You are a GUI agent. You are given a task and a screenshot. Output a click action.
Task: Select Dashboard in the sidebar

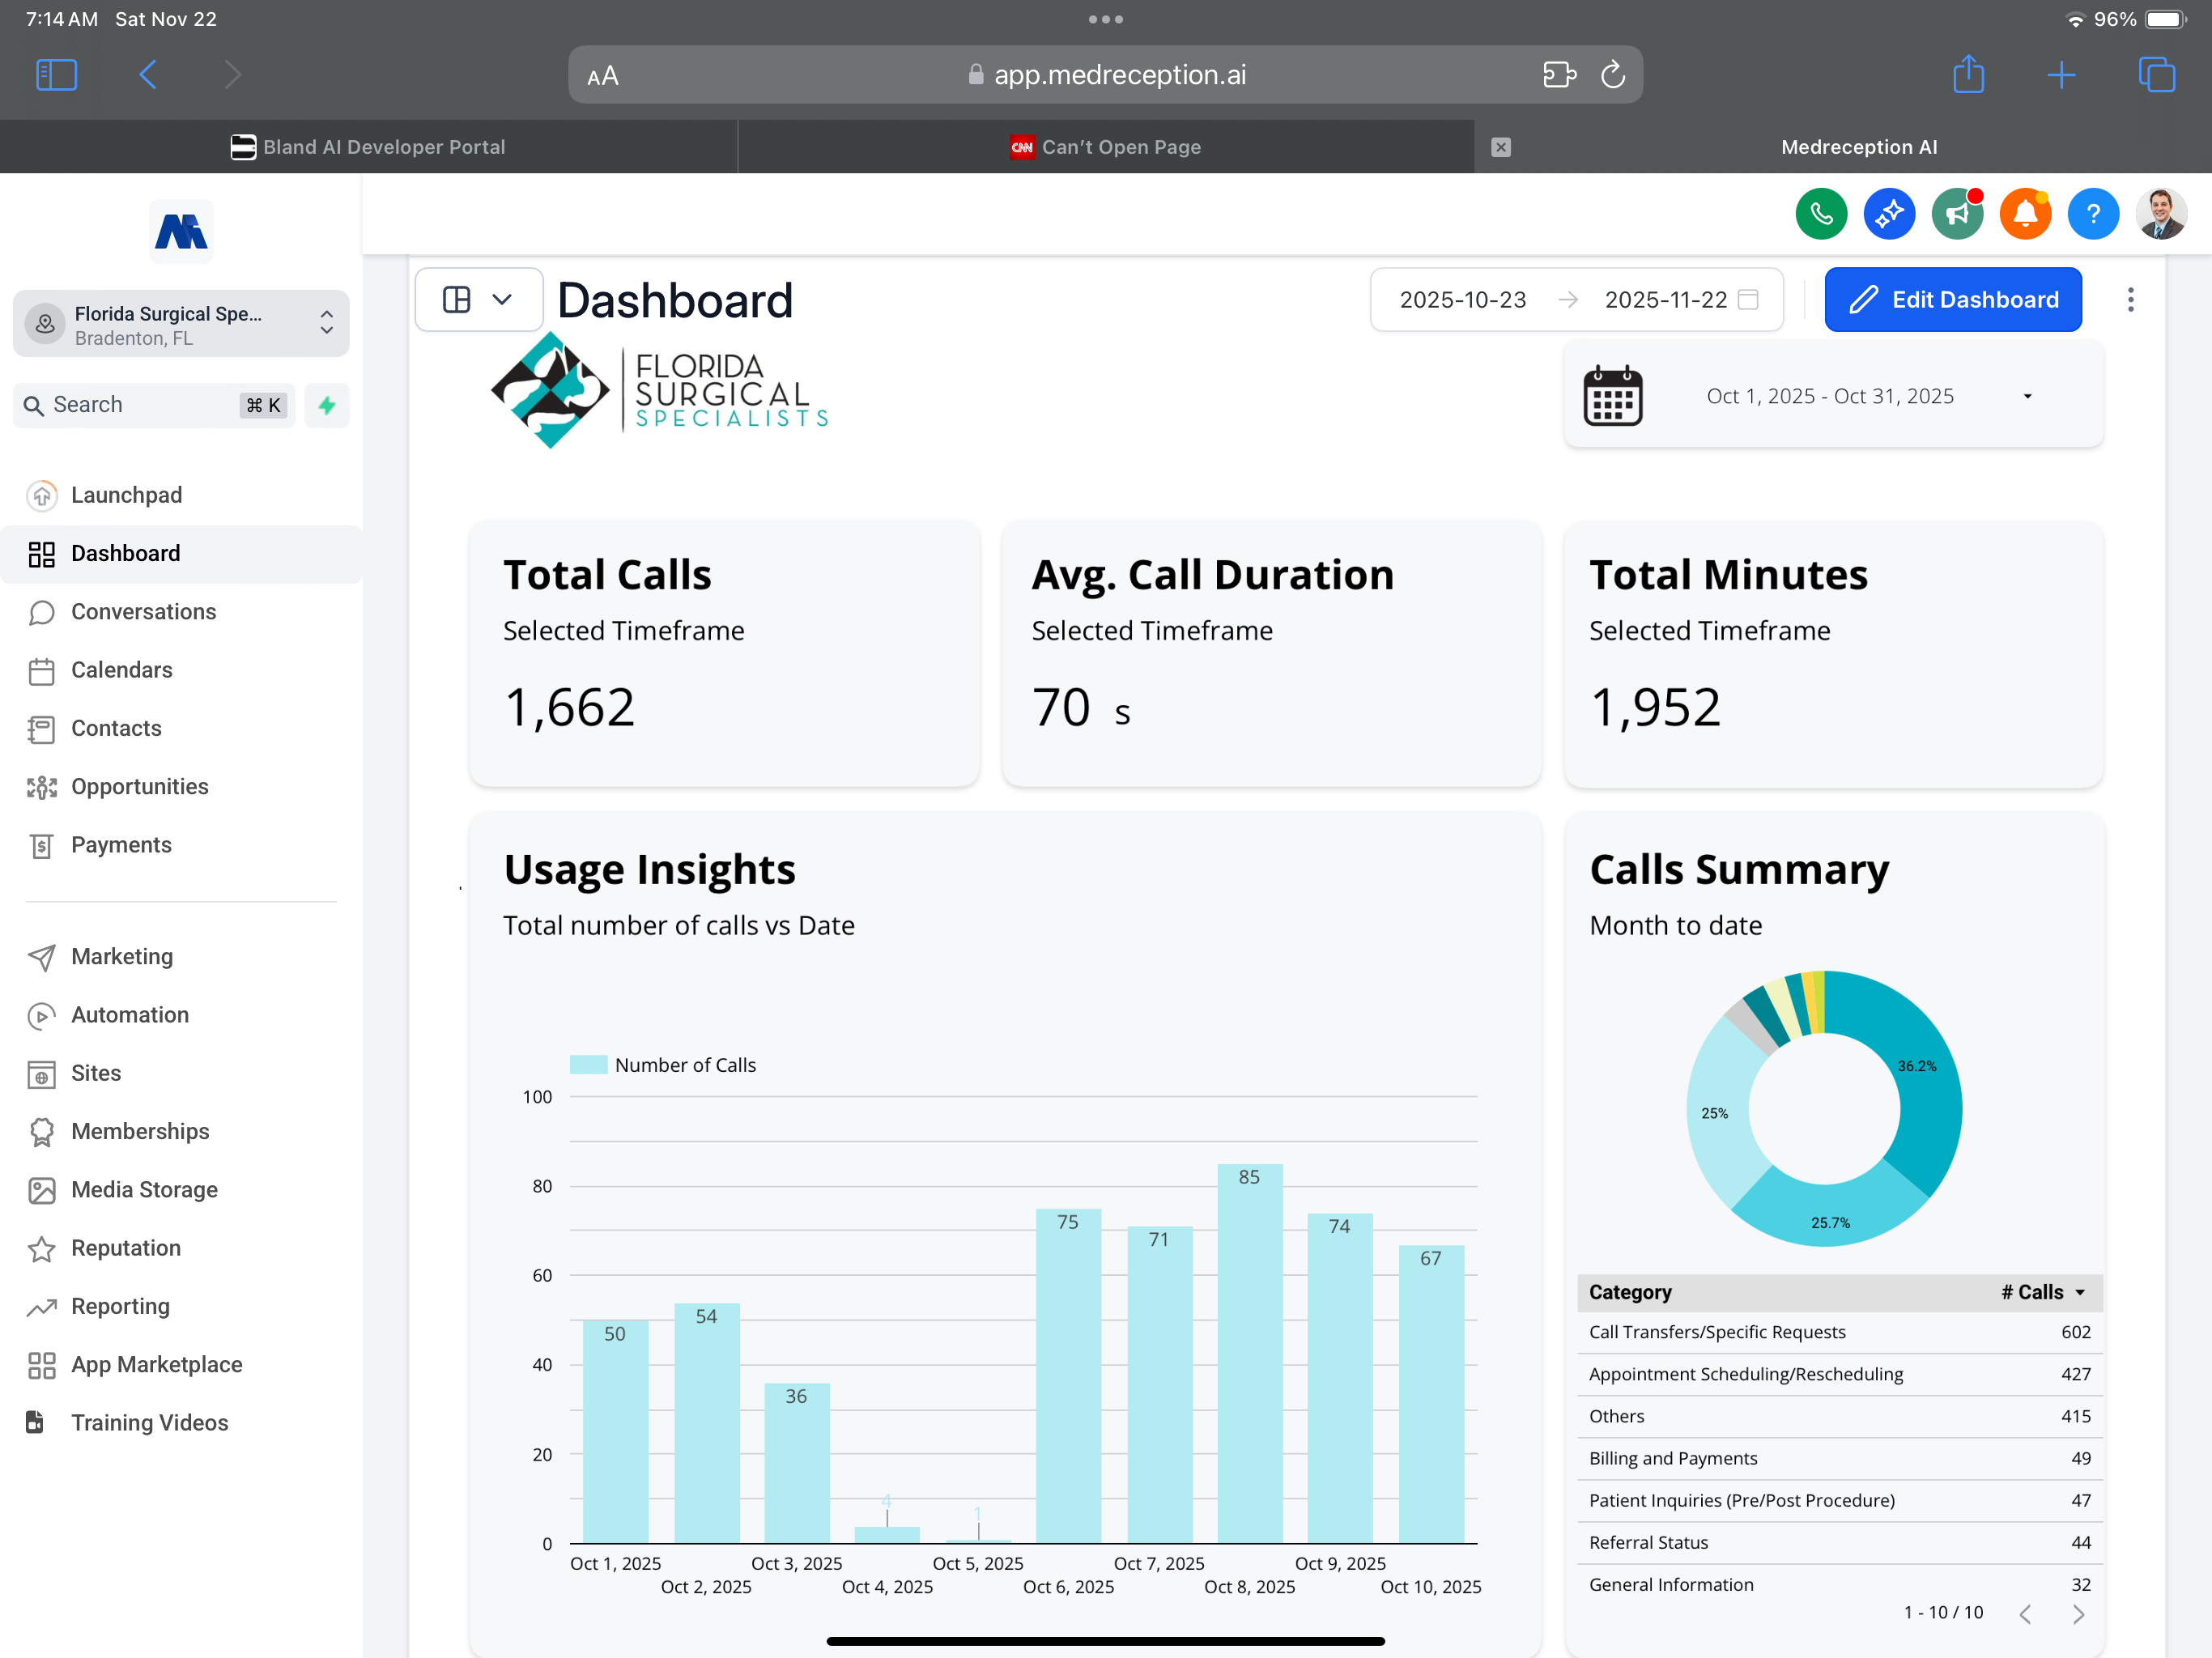[x=181, y=554]
